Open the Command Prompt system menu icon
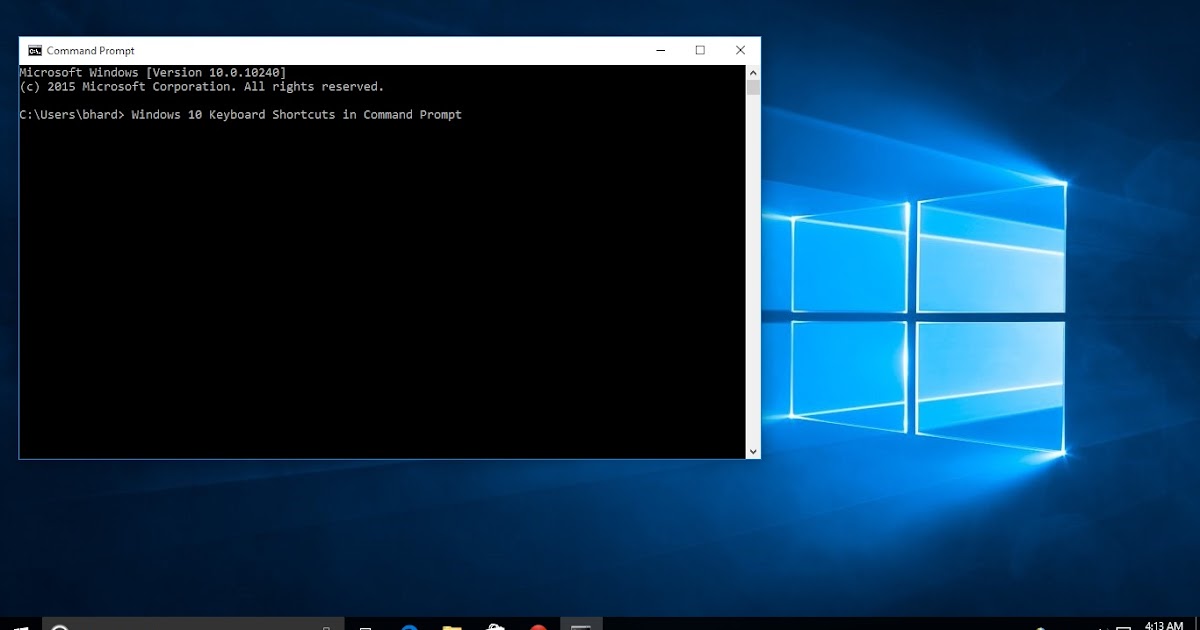Viewport: 1200px width, 630px height. point(32,50)
